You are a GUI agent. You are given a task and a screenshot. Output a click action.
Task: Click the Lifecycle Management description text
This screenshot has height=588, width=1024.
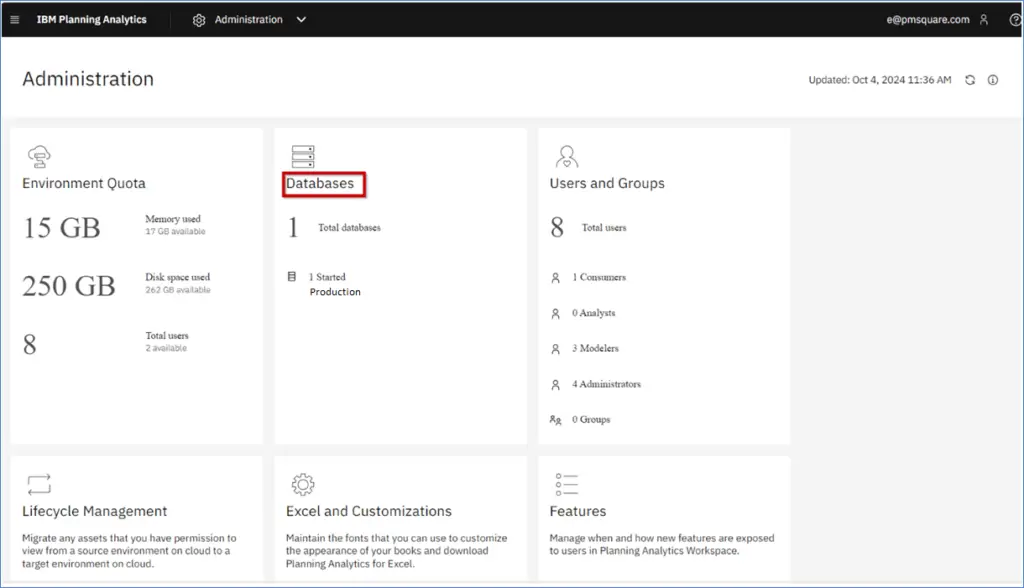tap(129, 551)
